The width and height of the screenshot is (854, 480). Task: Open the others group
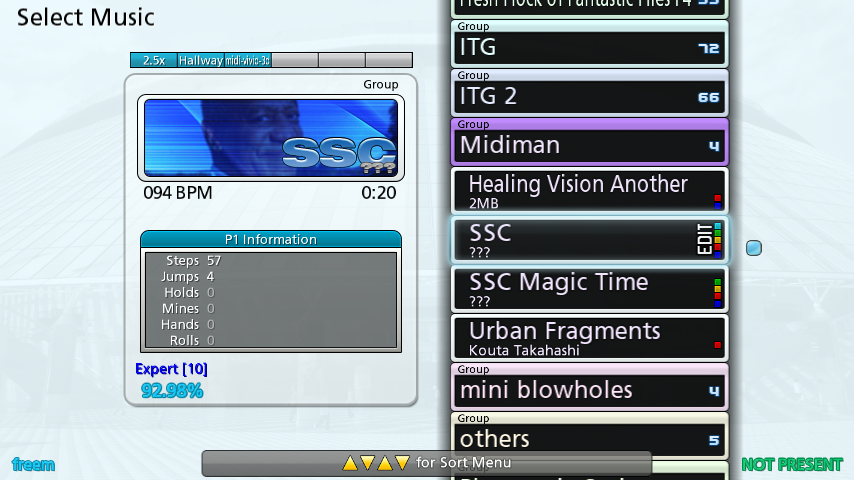click(x=589, y=436)
